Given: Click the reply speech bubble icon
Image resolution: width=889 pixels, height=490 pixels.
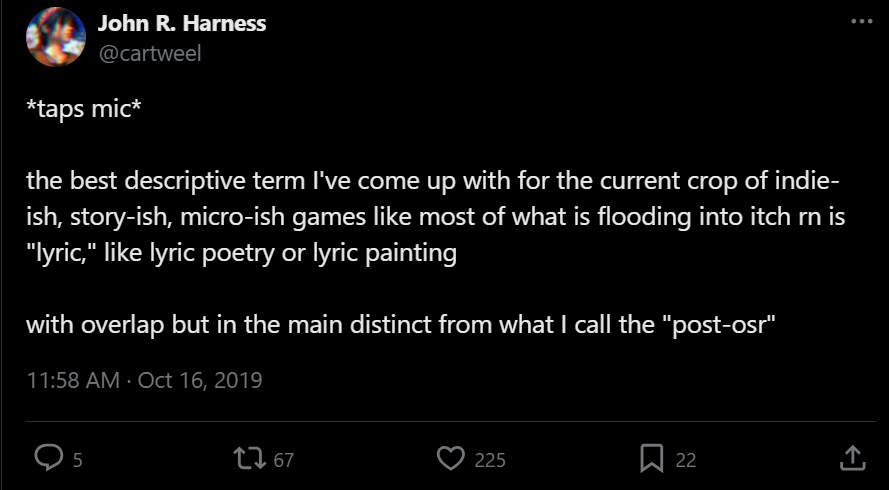Looking at the screenshot, I should pyautogui.click(x=50, y=458).
